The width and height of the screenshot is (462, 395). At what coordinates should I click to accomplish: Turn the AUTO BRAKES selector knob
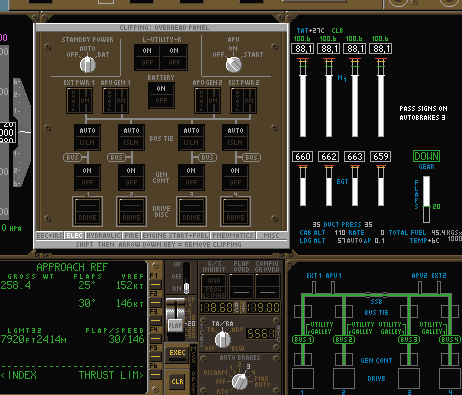pyautogui.click(x=240, y=381)
